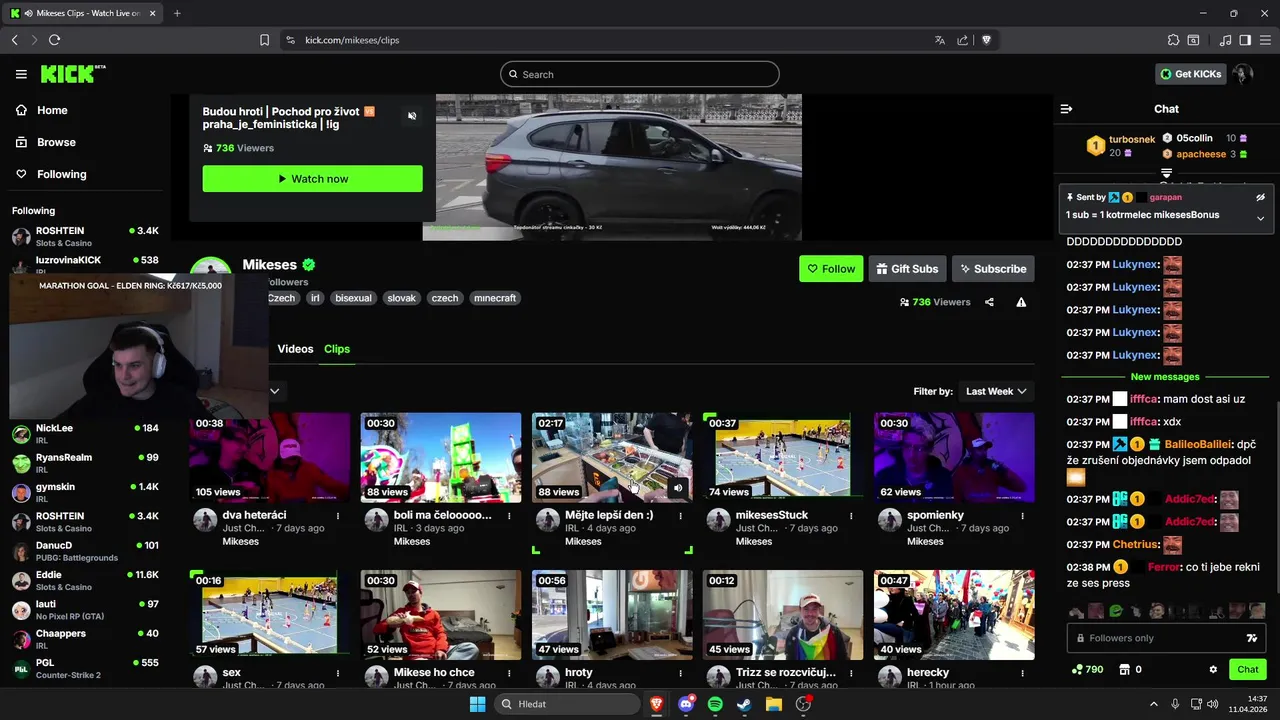Viewport: 1280px width, 720px height.
Task: Click the Gift Subs button
Action: click(x=907, y=269)
